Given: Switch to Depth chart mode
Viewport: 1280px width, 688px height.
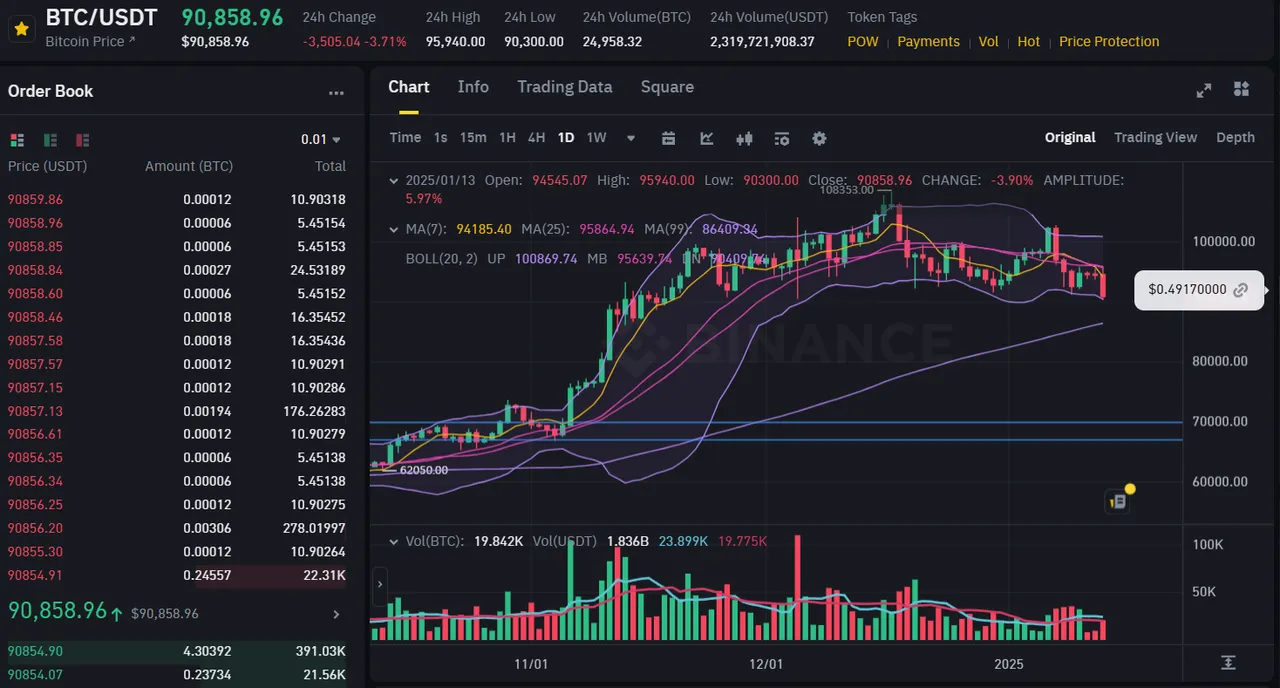Looking at the screenshot, I should click(1235, 138).
